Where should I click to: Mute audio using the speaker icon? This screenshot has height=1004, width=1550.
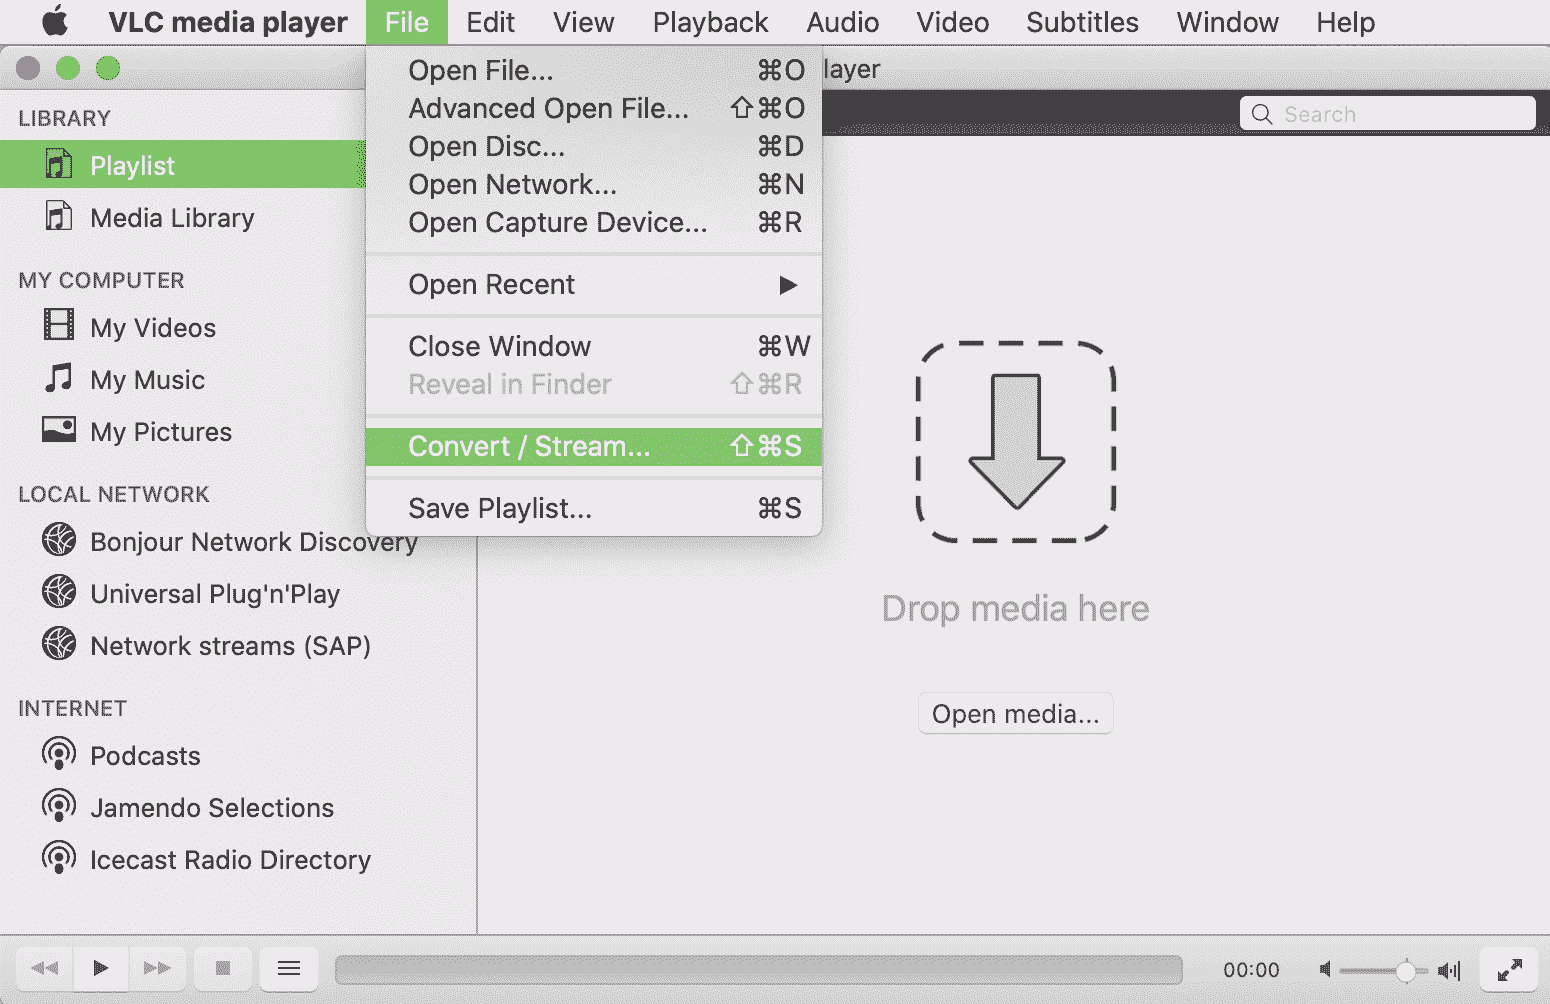tap(1325, 969)
